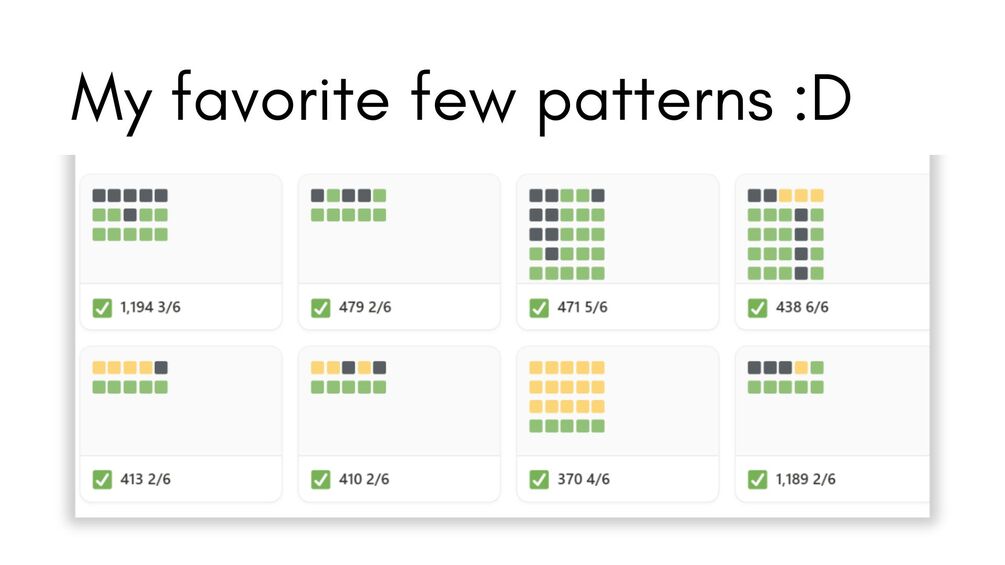Click the all-yellow 370 pattern grid

pyautogui.click(x=567, y=397)
